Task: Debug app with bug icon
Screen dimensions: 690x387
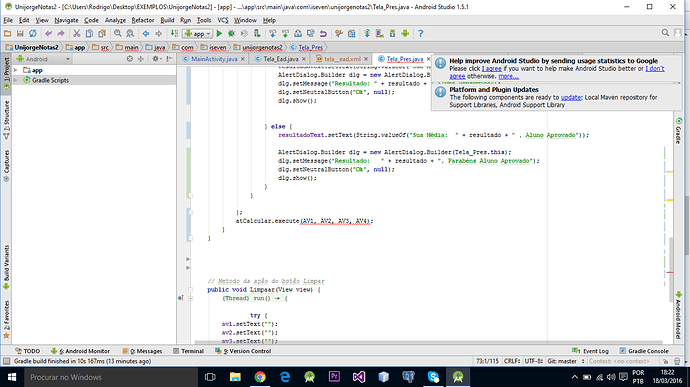Action: click(x=231, y=33)
